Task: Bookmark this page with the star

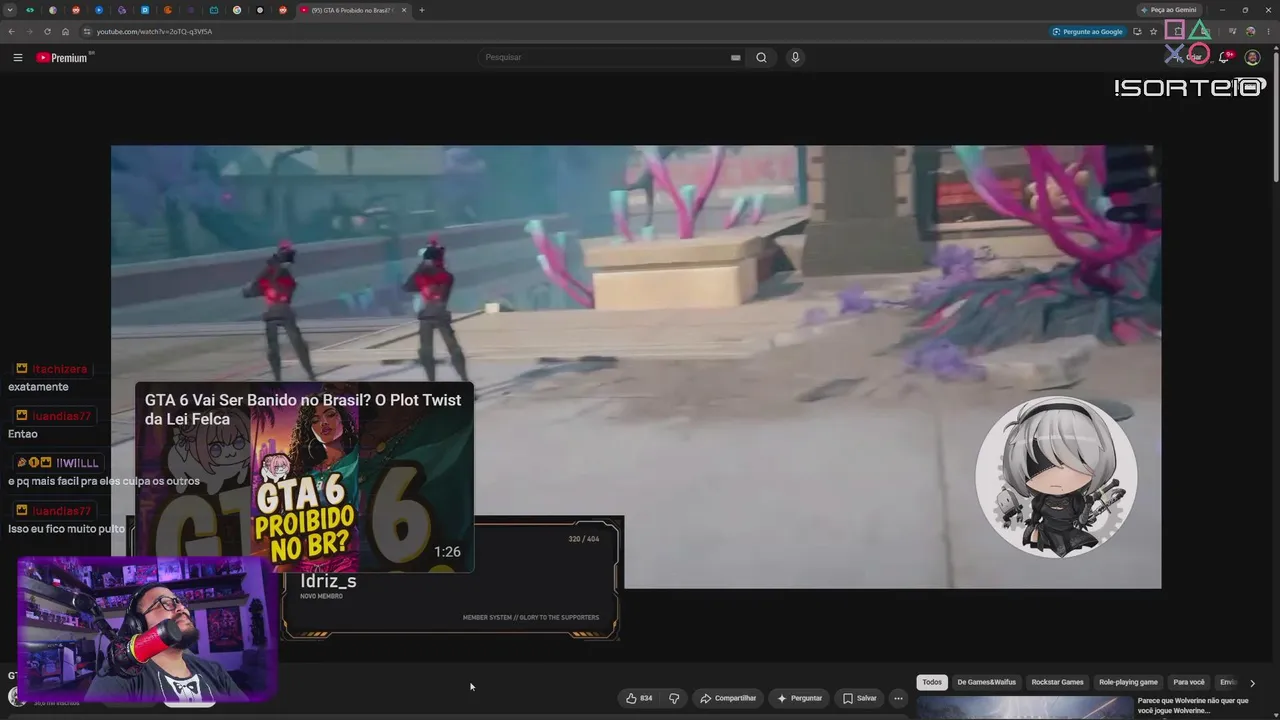Action: [x=1153, y=31]
